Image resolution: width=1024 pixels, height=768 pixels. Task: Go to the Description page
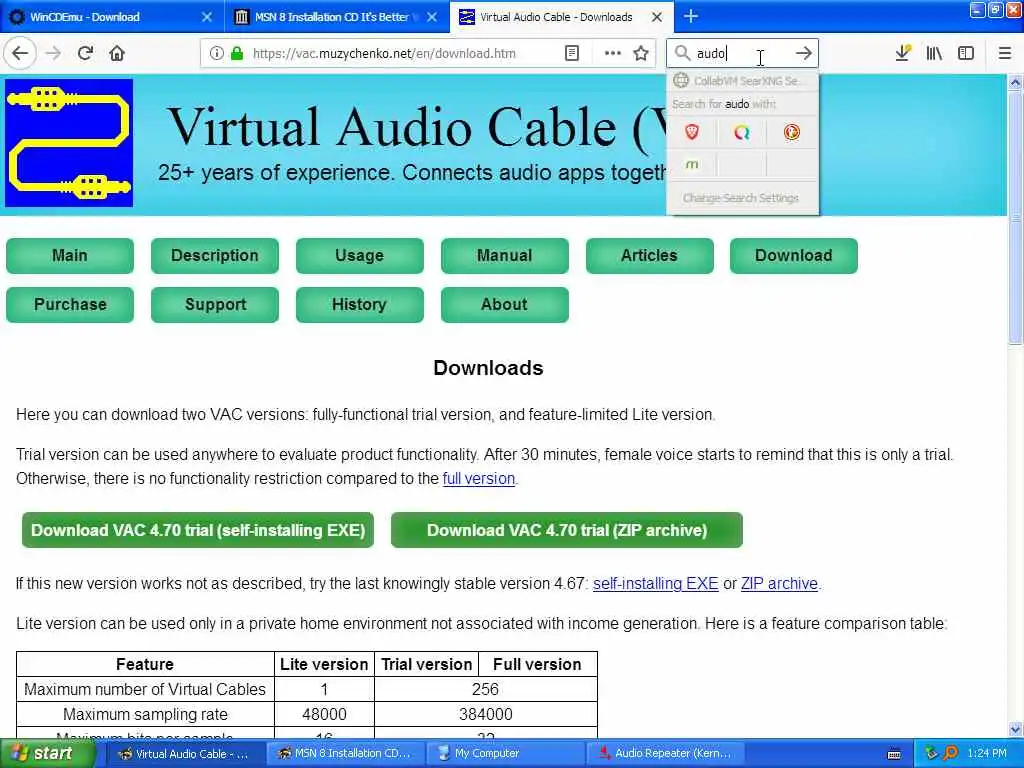click(215, 255)
